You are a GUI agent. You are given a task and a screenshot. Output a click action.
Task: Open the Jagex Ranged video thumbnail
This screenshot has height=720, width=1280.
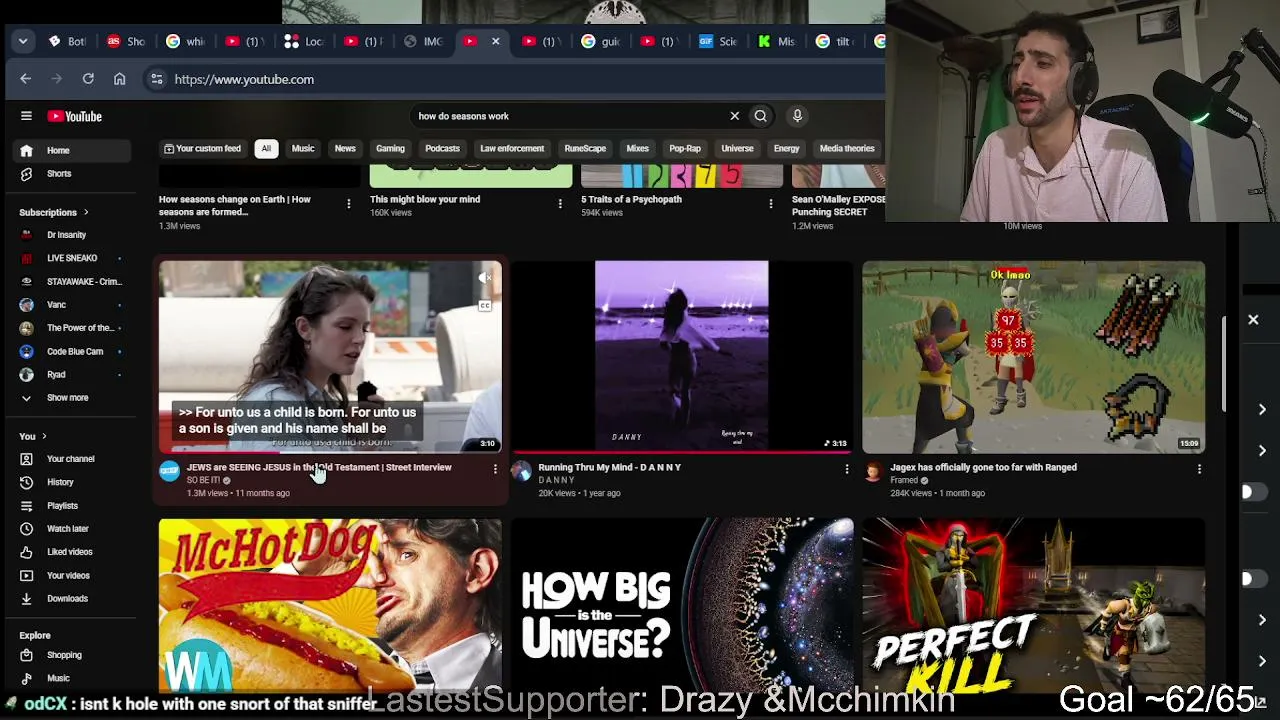click(1034, 357)
